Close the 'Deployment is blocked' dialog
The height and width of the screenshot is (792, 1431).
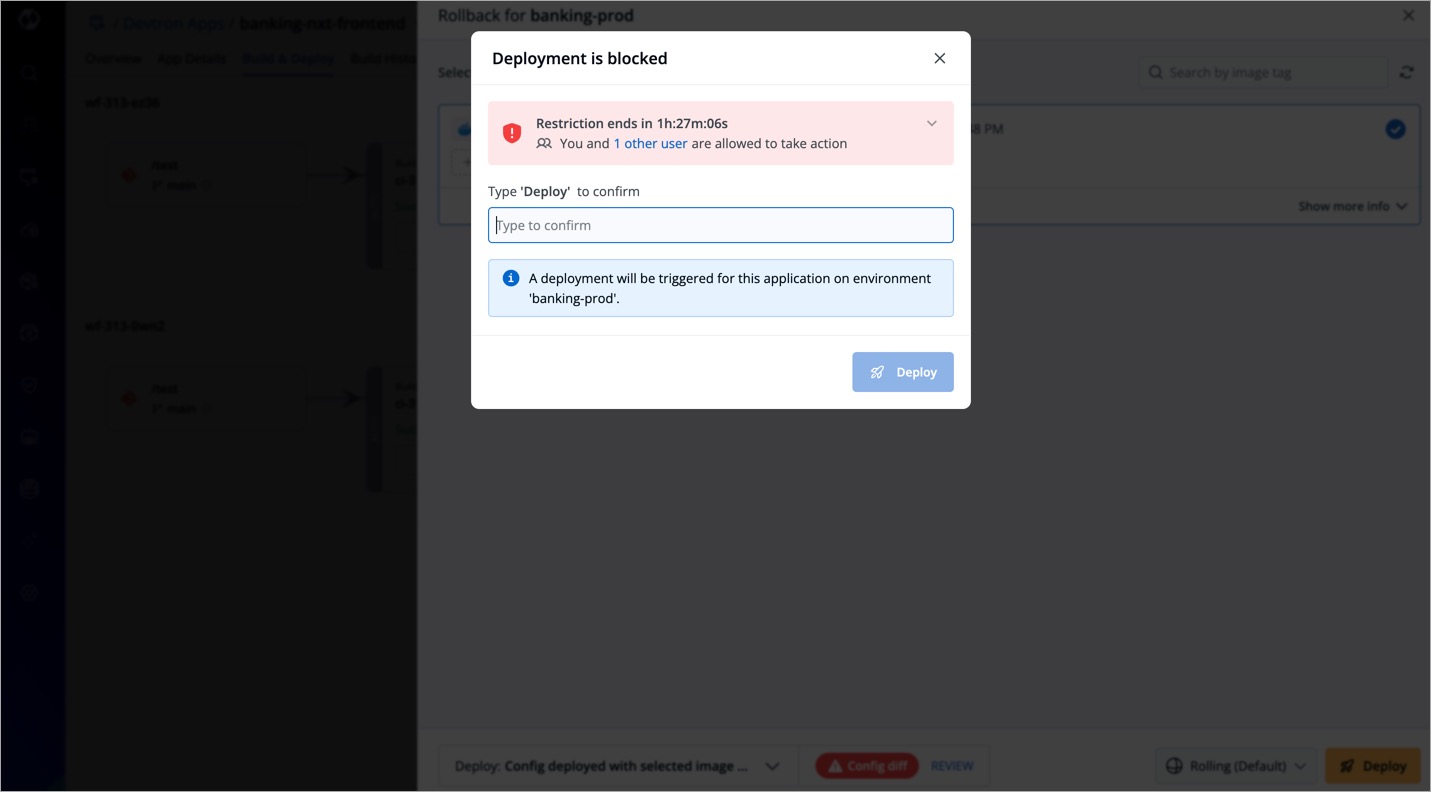pos(939,58)
